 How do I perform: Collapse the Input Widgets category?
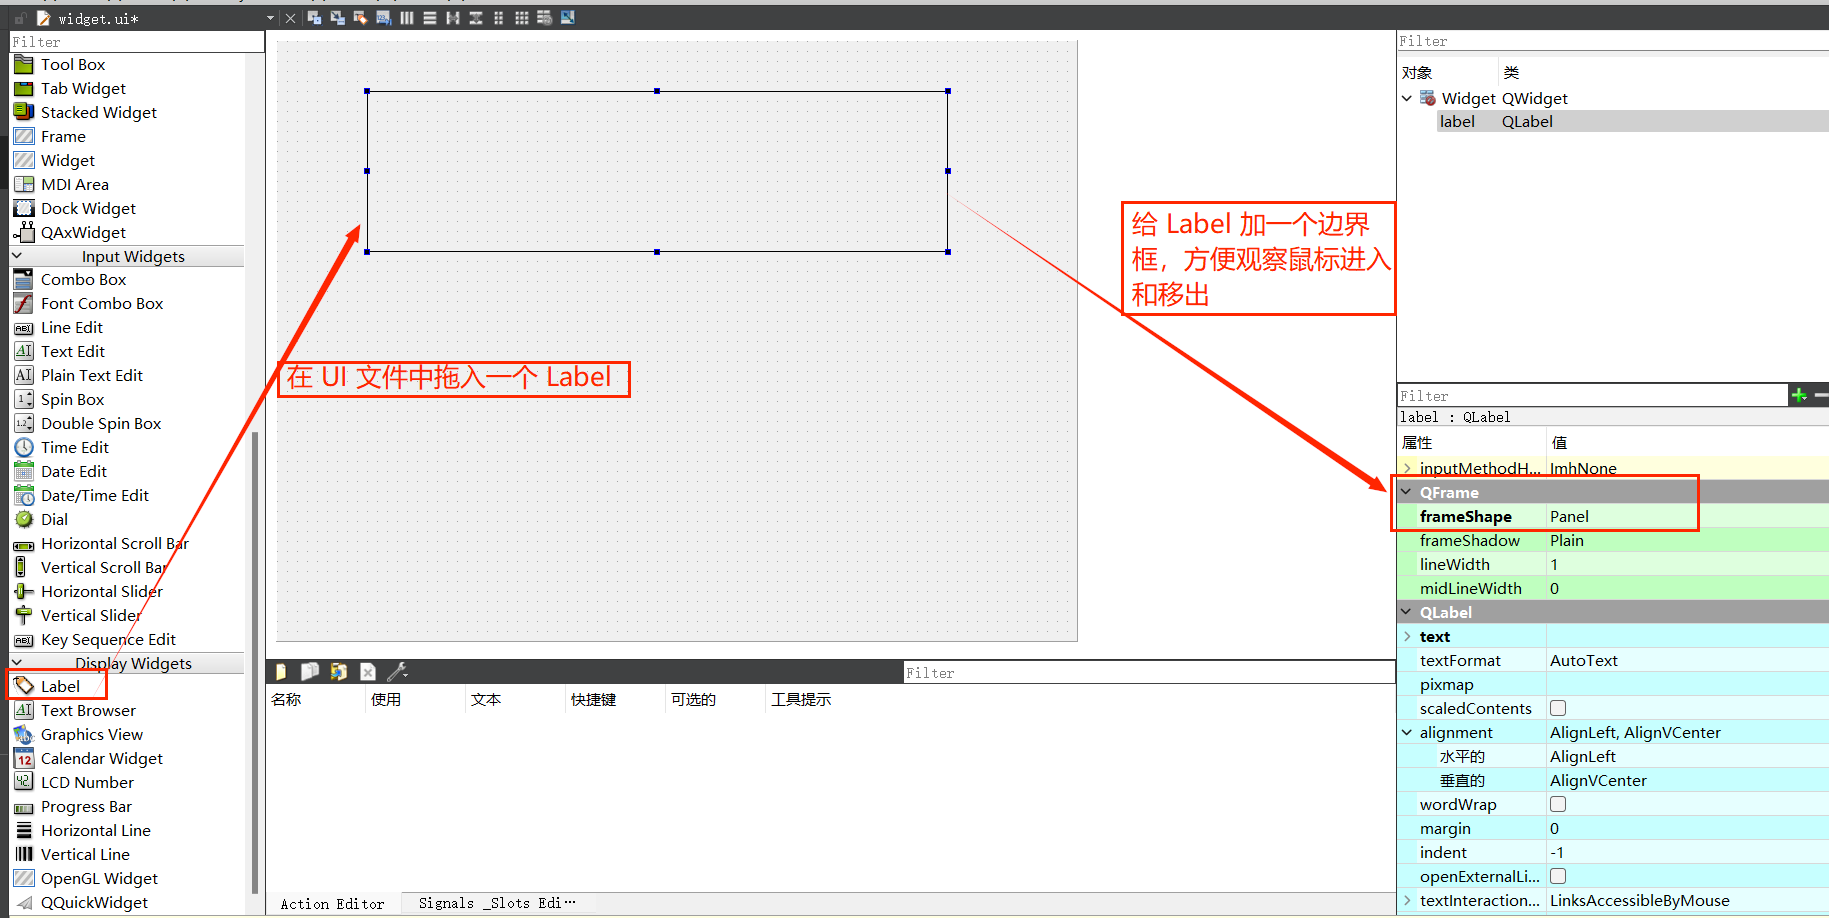pyautogui.click(x=17, y=256)
